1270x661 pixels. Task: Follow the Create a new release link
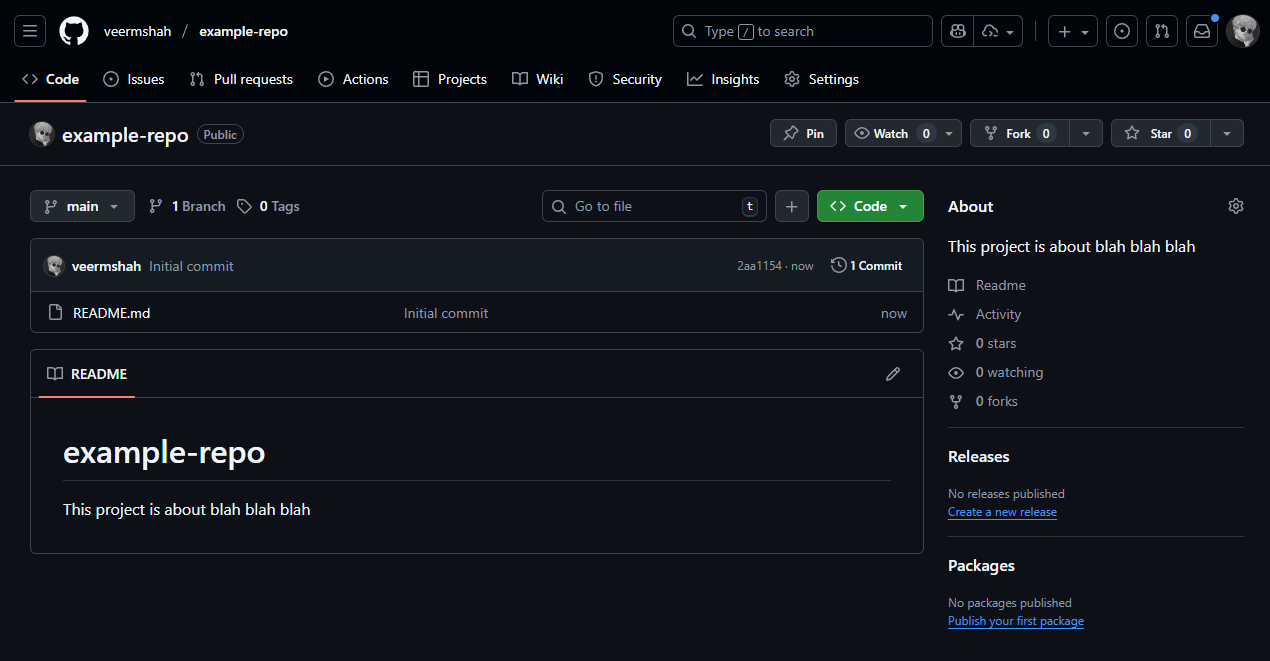click(x=1002, y=512)
